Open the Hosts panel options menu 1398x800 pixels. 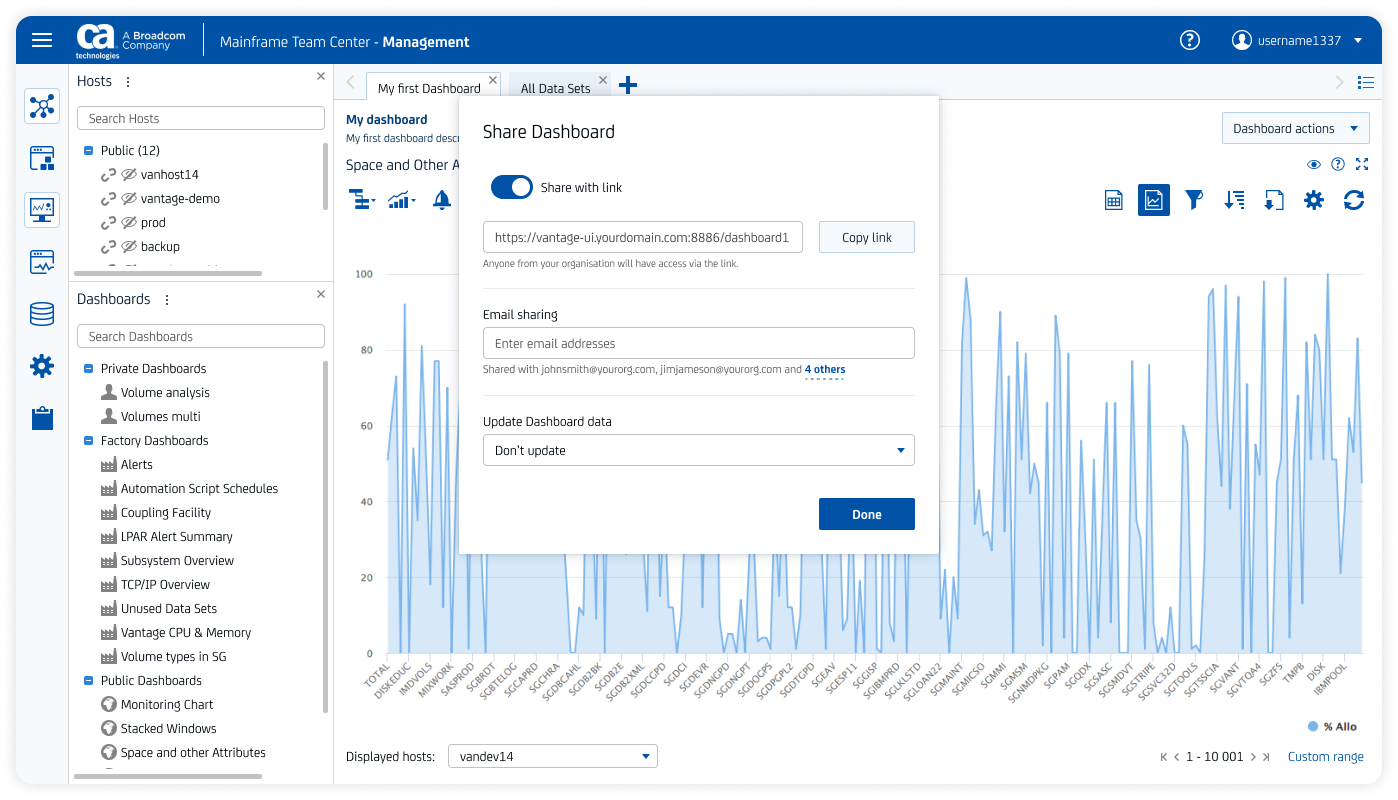[x=128, y=82]
